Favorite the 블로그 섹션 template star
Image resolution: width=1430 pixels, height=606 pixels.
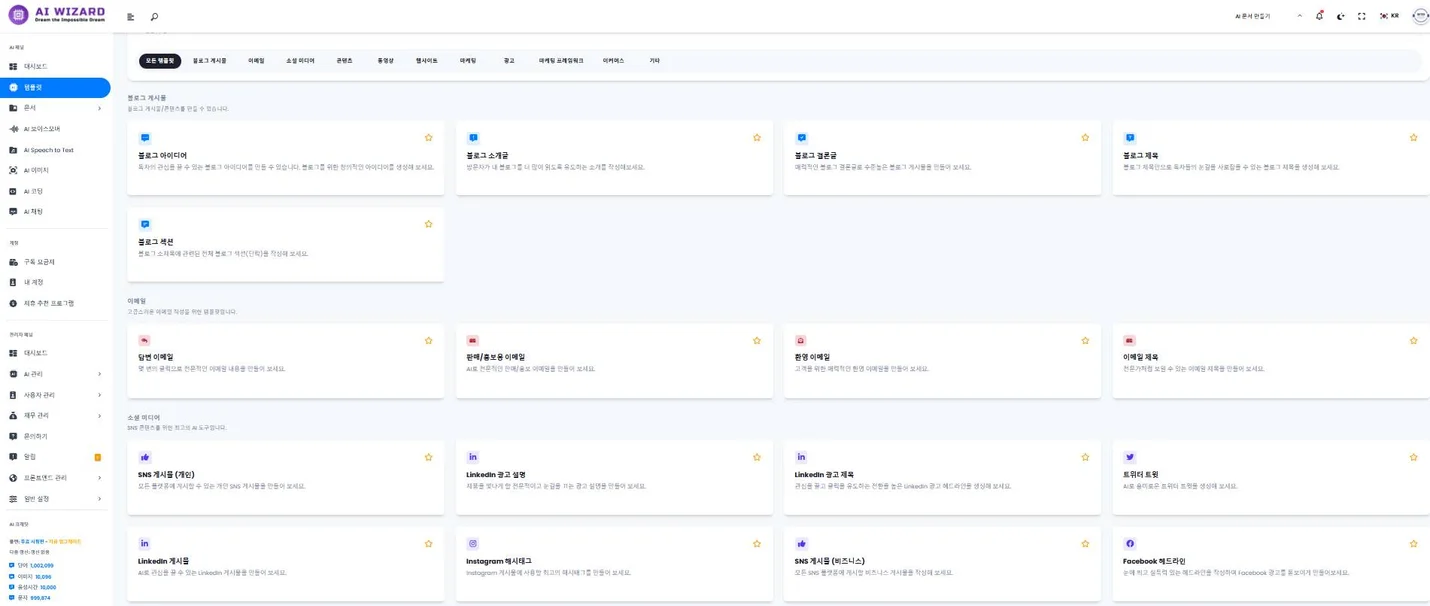click(x=428, y=224)
